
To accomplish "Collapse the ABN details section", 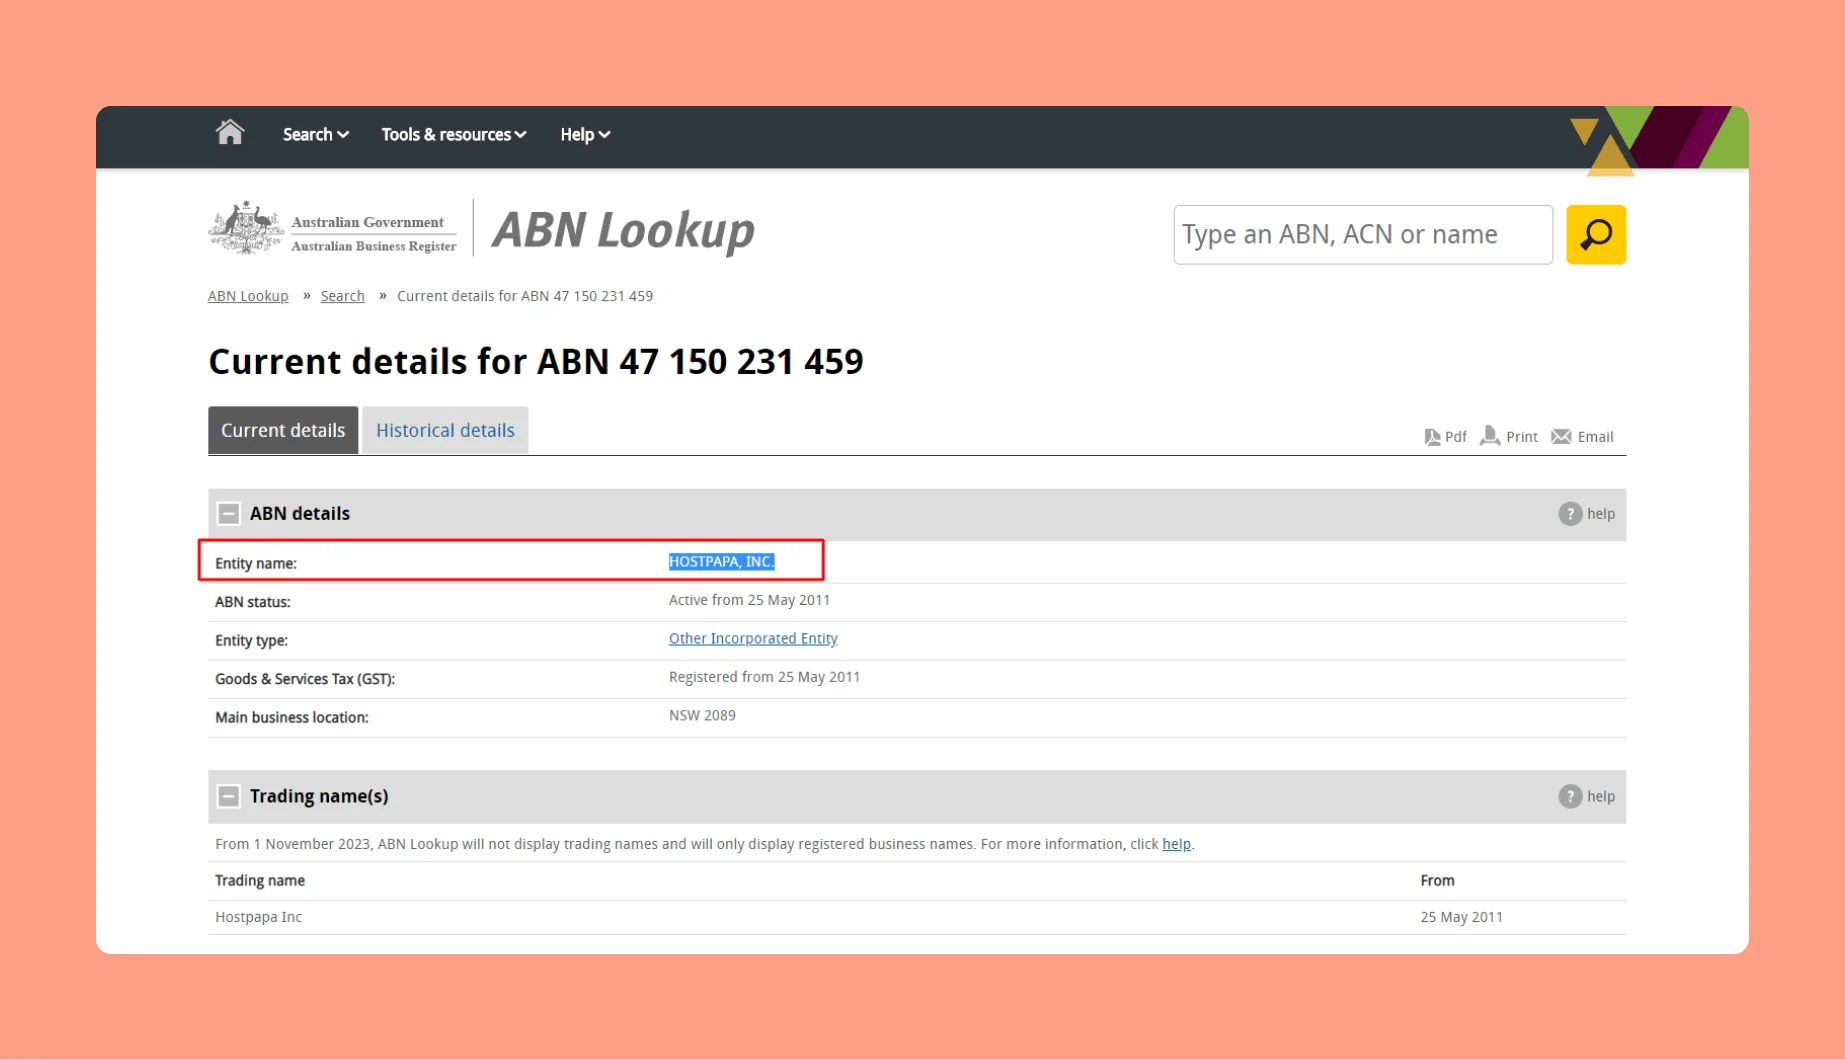I will point(228,514).
